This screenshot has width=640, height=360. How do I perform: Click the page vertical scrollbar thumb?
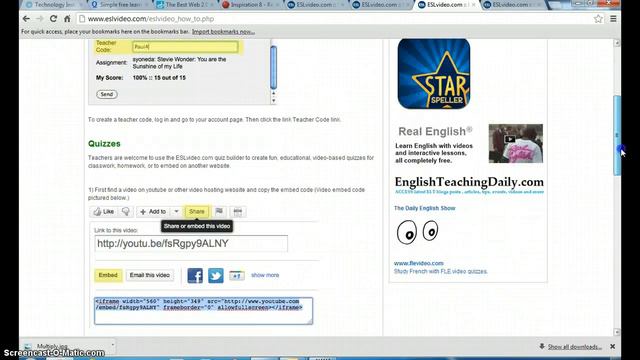click(617, 136)
